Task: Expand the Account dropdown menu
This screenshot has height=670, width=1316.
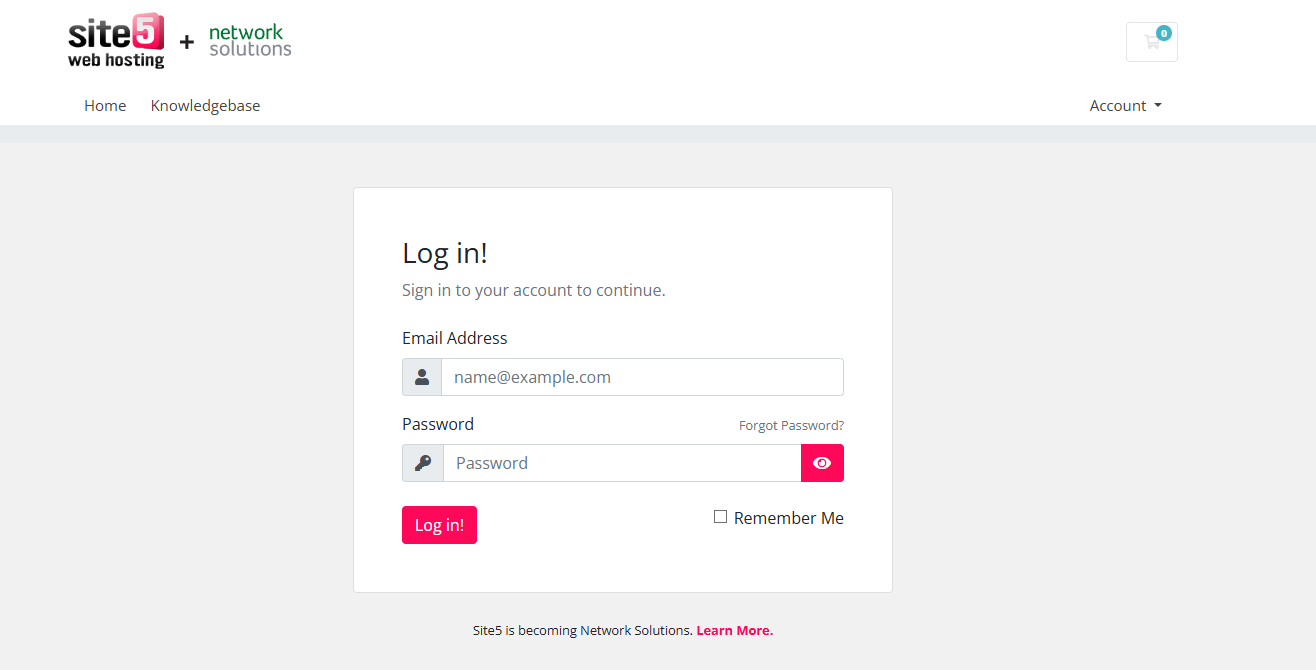Action: pos(1126,106)
